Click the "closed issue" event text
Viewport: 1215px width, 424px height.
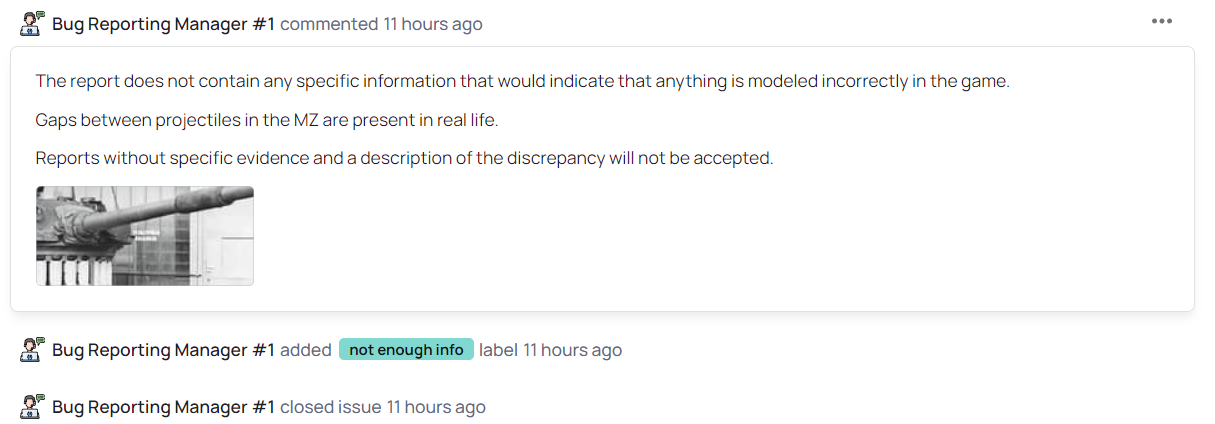click(330, 407)
